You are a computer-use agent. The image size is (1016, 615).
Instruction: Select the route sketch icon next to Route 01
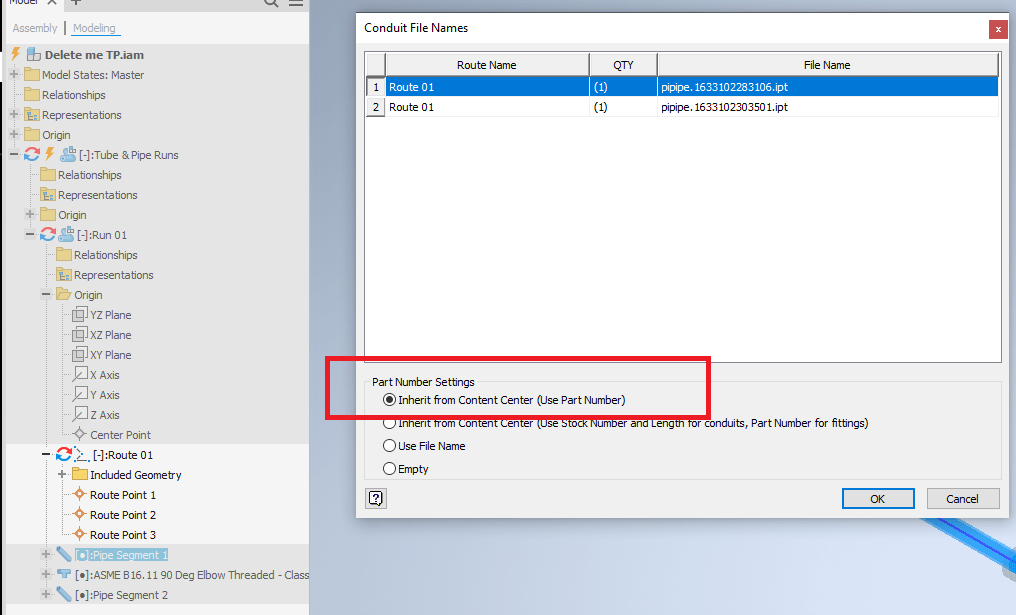(80, 454)
